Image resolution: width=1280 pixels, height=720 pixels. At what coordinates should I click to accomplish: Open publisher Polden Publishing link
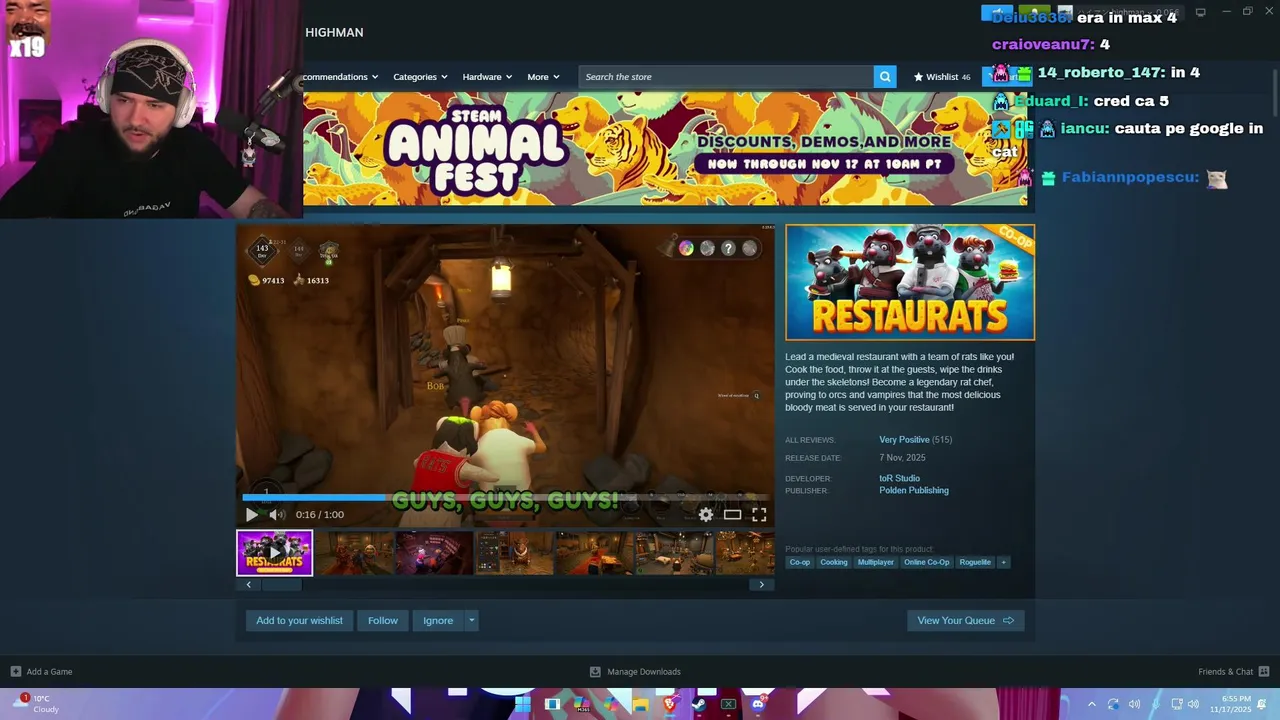pyautogui.click(x=914, y=490)
